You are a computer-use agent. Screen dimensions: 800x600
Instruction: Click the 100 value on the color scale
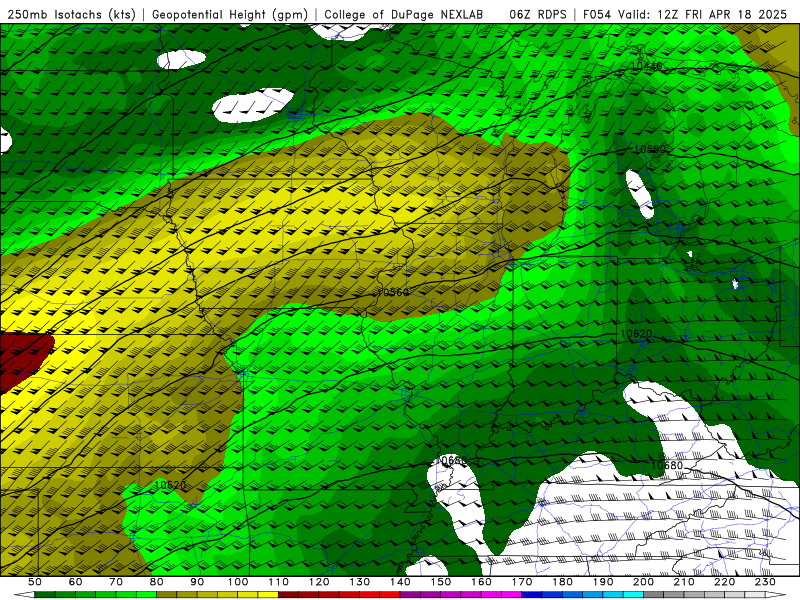[238, 582]
